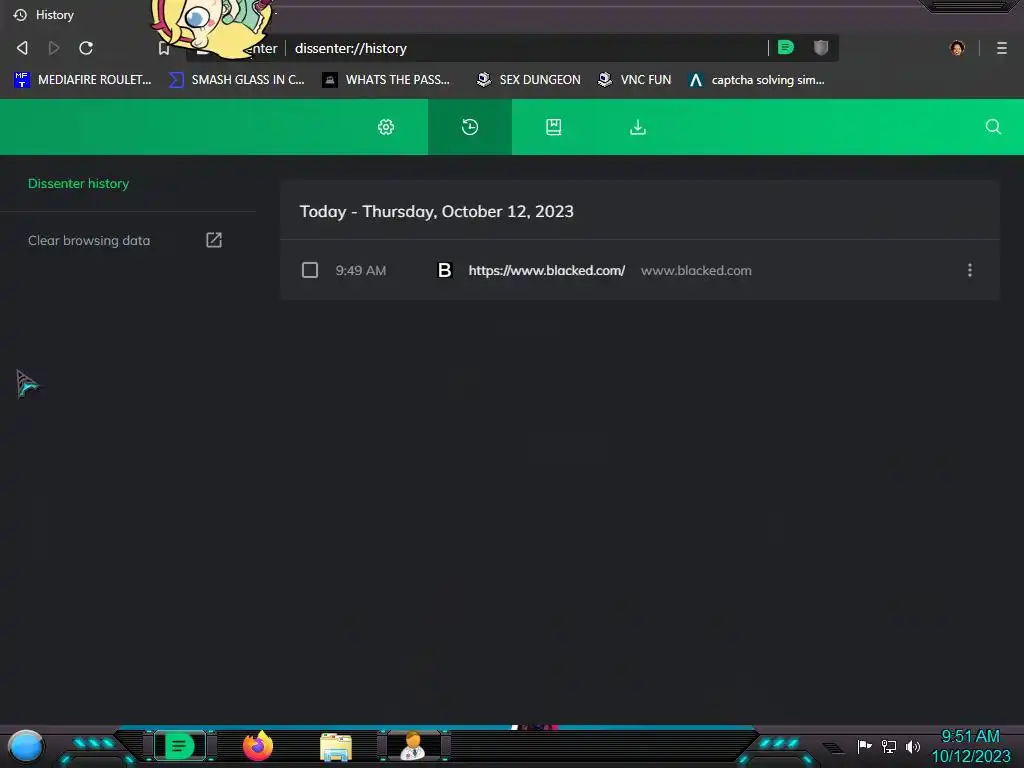Switch to the Settings gear tab
The image size is (1024, 768).
[x=386, y=127]
